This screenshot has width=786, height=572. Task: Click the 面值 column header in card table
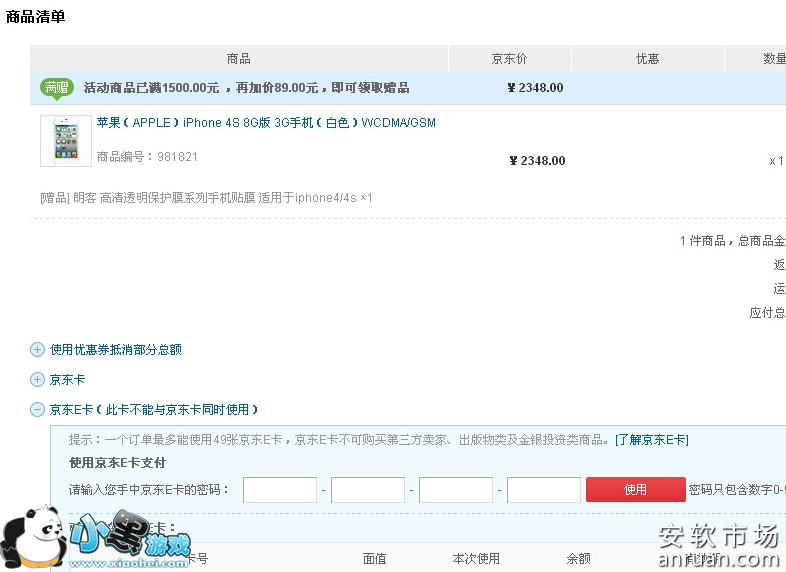[374, 558]
